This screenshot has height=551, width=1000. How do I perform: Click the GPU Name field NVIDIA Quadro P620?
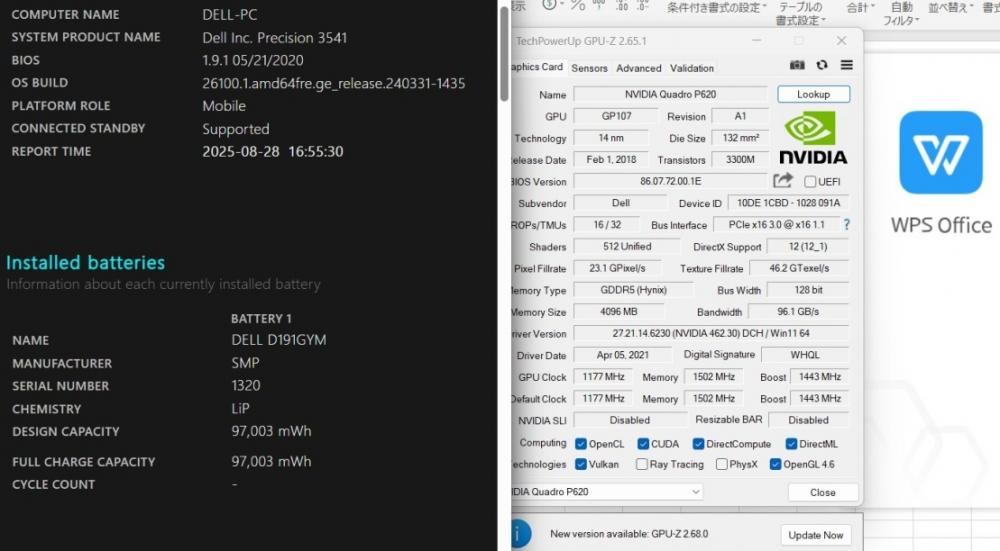pos(670,94)
